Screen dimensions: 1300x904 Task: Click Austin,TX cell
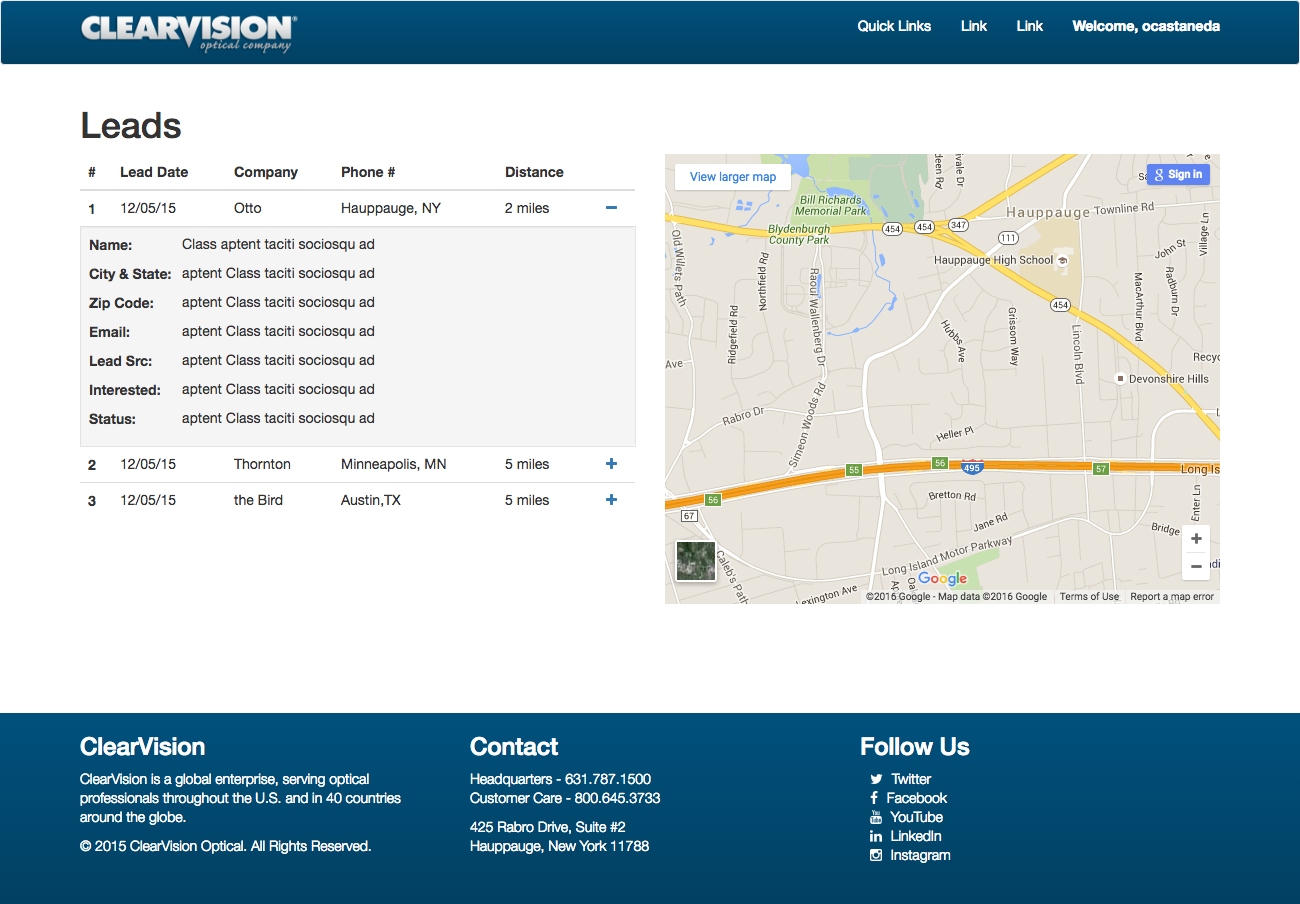[371, 500]
